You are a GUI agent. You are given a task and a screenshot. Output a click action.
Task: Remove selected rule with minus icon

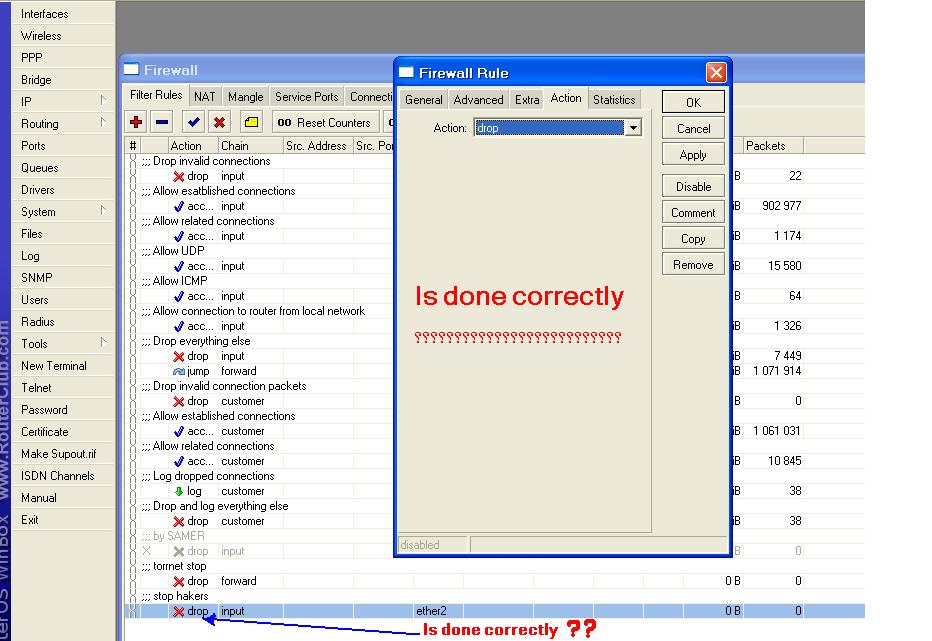pos(162,122)
